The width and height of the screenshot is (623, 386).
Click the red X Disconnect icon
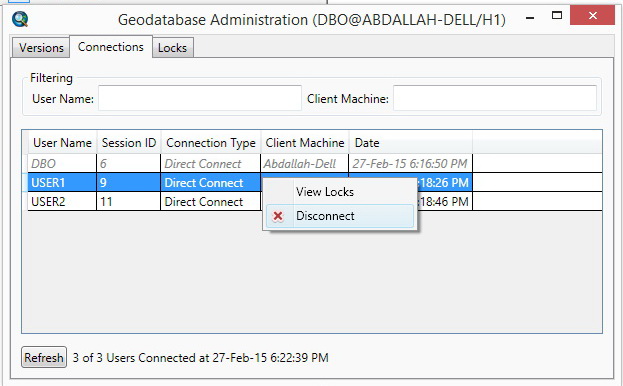click(x=278, y=216)
